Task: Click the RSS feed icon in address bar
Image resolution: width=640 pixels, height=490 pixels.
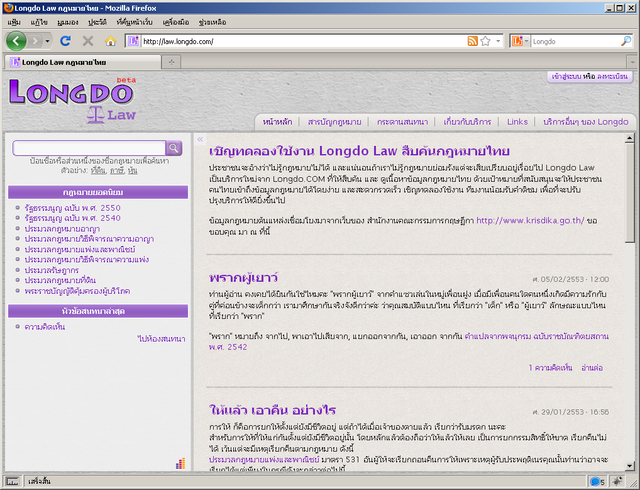Action: pos(473,41)
